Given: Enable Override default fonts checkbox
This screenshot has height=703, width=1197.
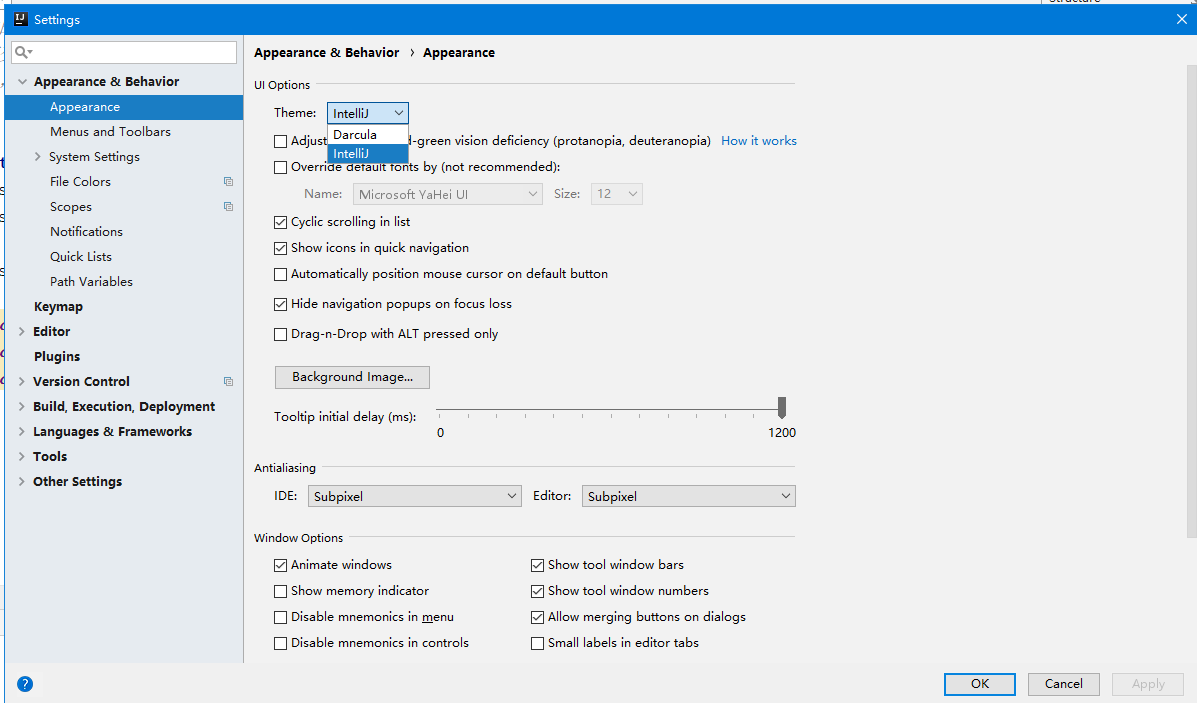Looking at the screenshot, I should click(x=280, y=167).
